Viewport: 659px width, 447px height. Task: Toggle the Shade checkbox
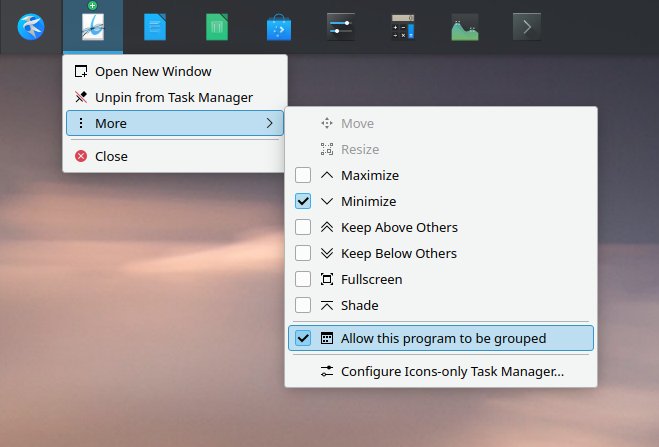tap(303, 305)
